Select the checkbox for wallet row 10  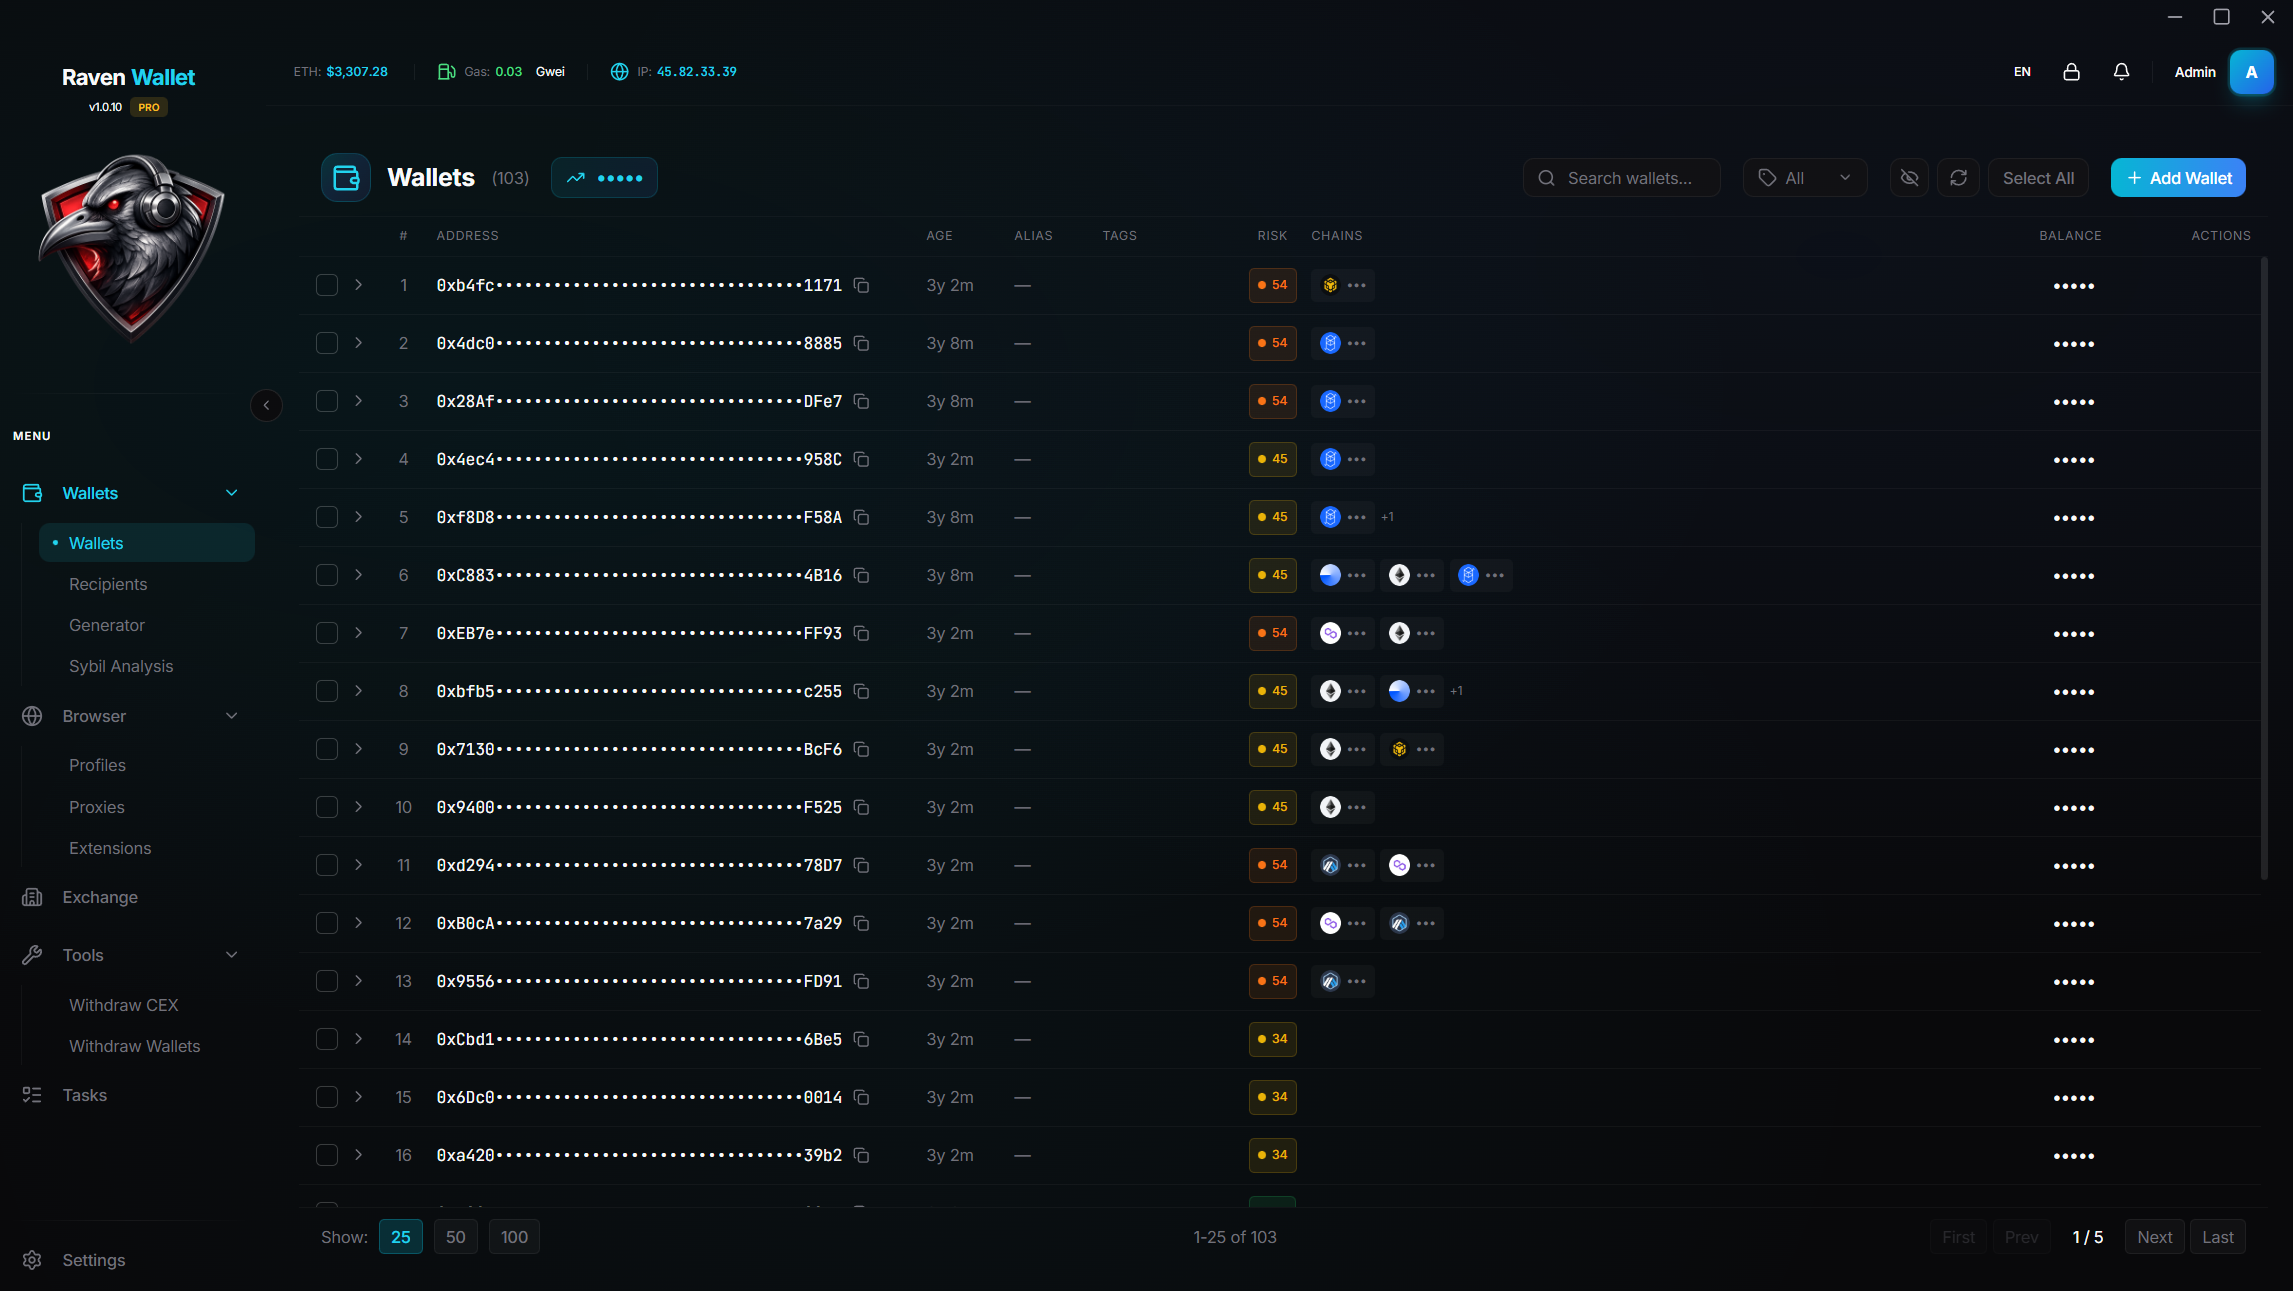pos(326,807)
